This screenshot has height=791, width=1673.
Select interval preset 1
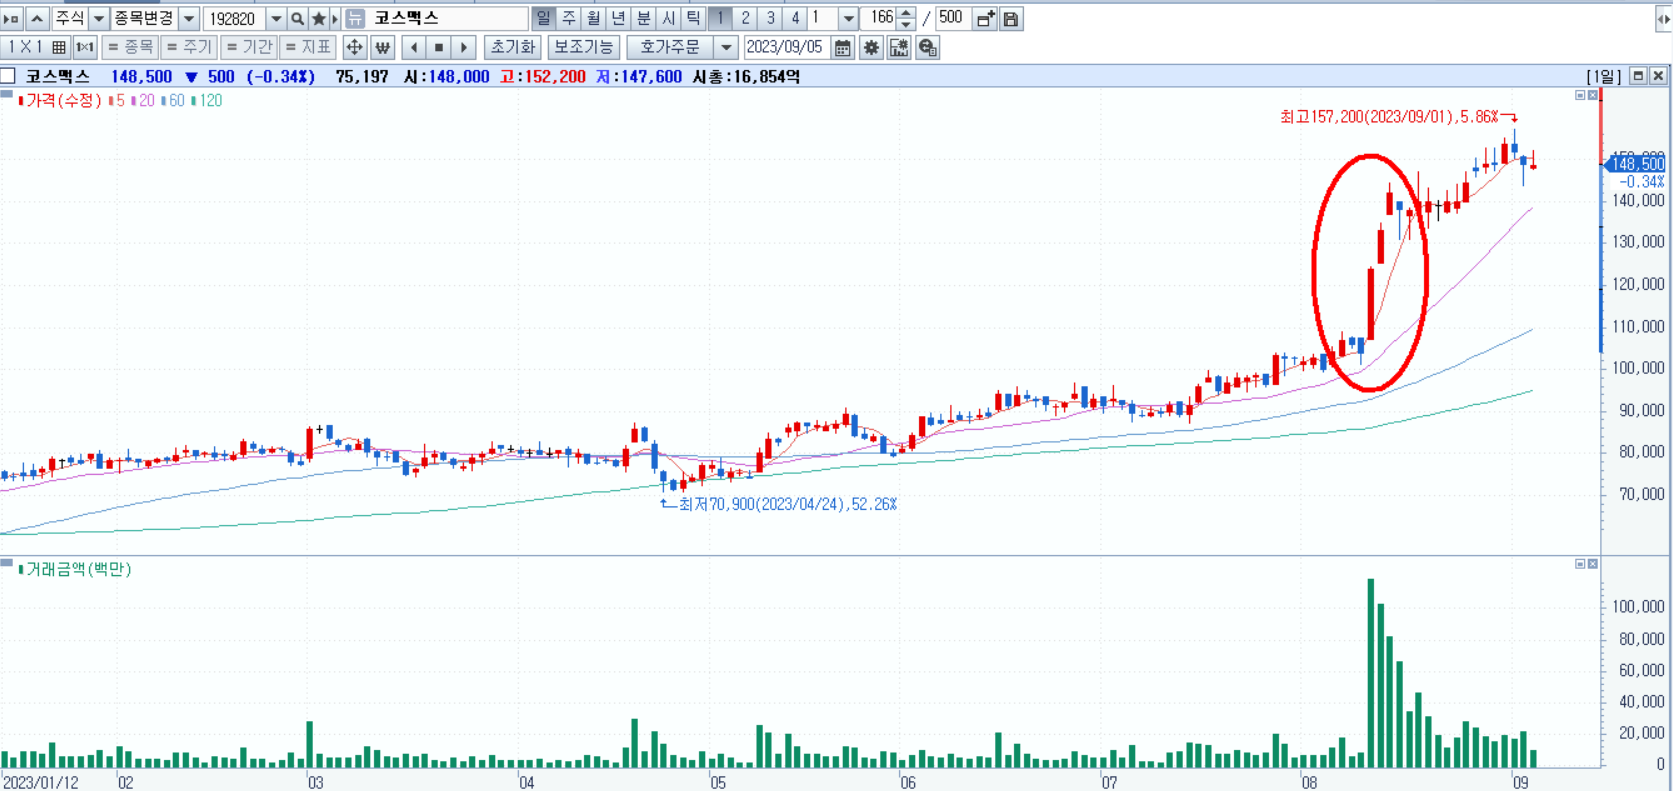coord(720,19)
